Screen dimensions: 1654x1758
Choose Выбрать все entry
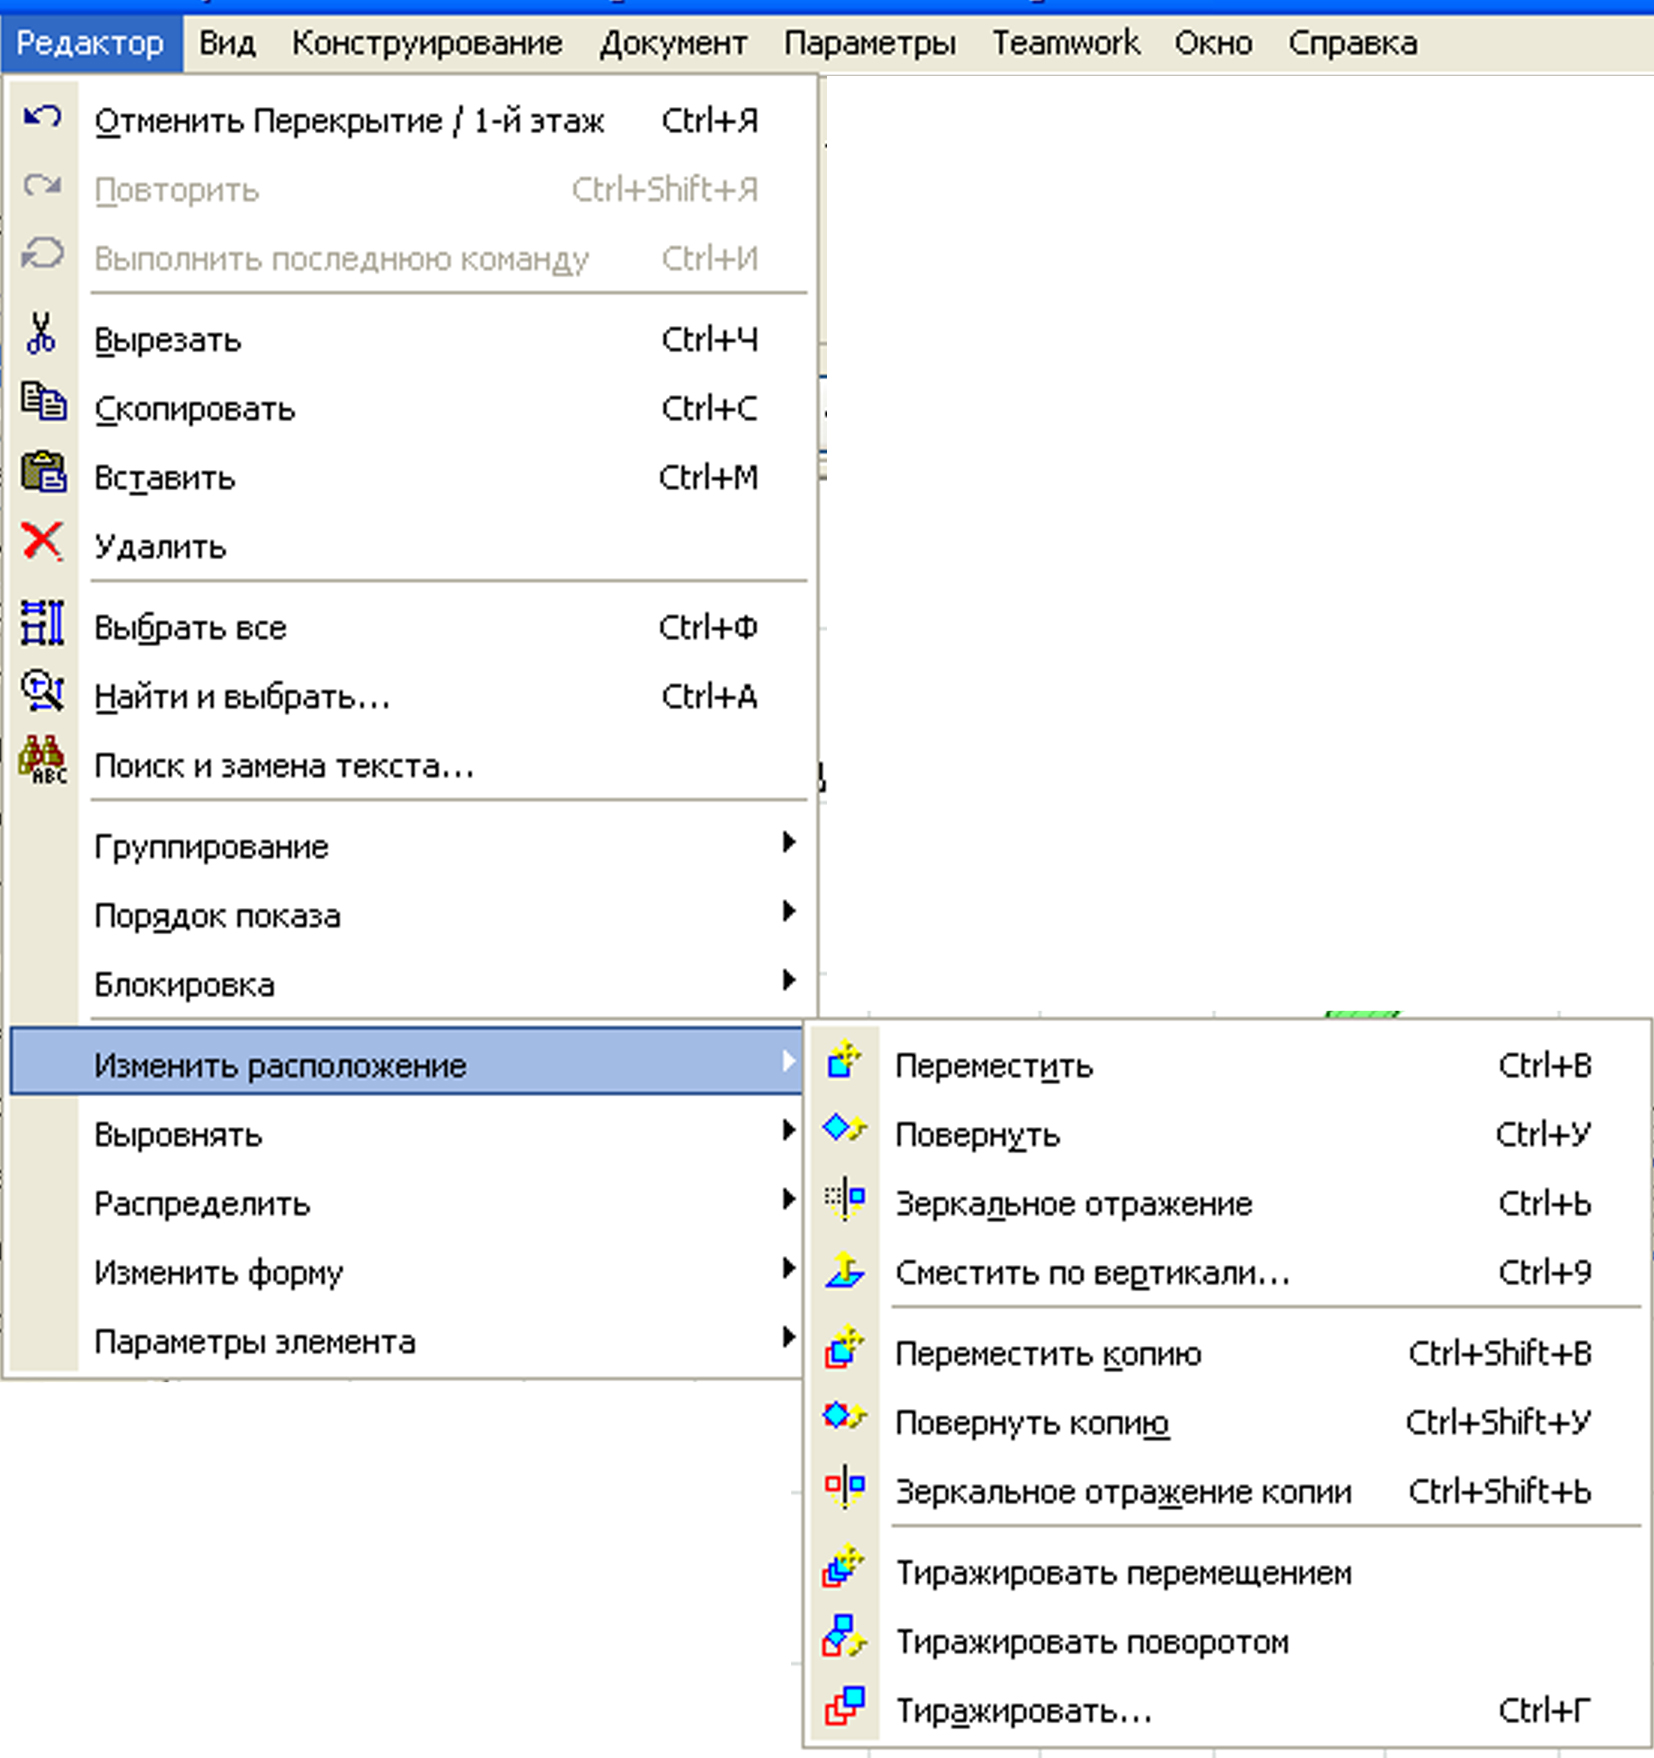(x=408, y=628)
